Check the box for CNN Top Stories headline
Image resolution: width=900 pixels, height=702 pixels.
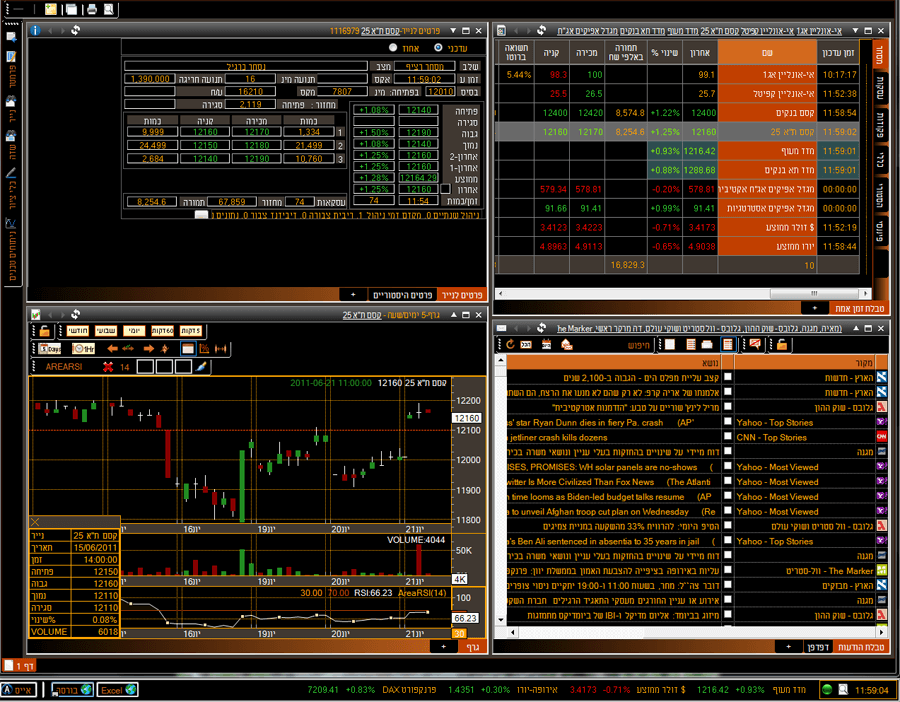pos(727,436)
